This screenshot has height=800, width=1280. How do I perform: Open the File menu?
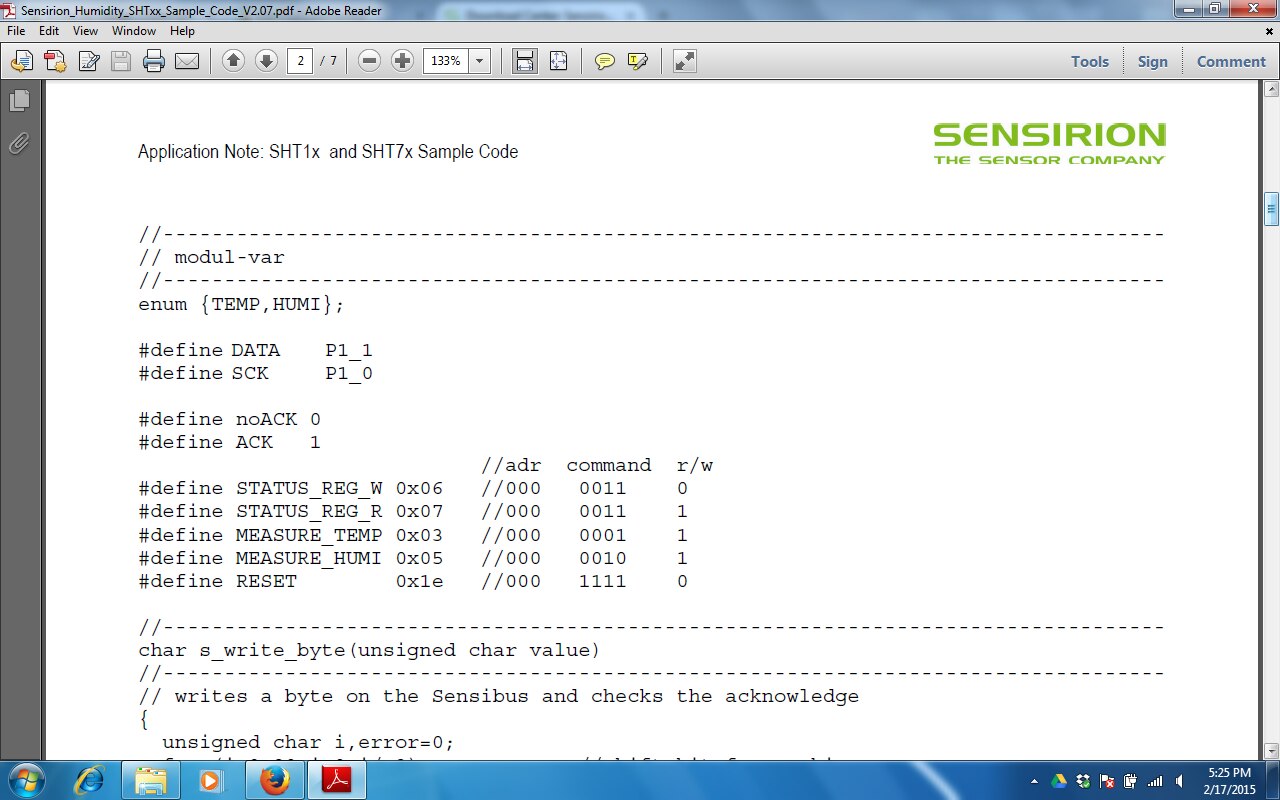16,31
